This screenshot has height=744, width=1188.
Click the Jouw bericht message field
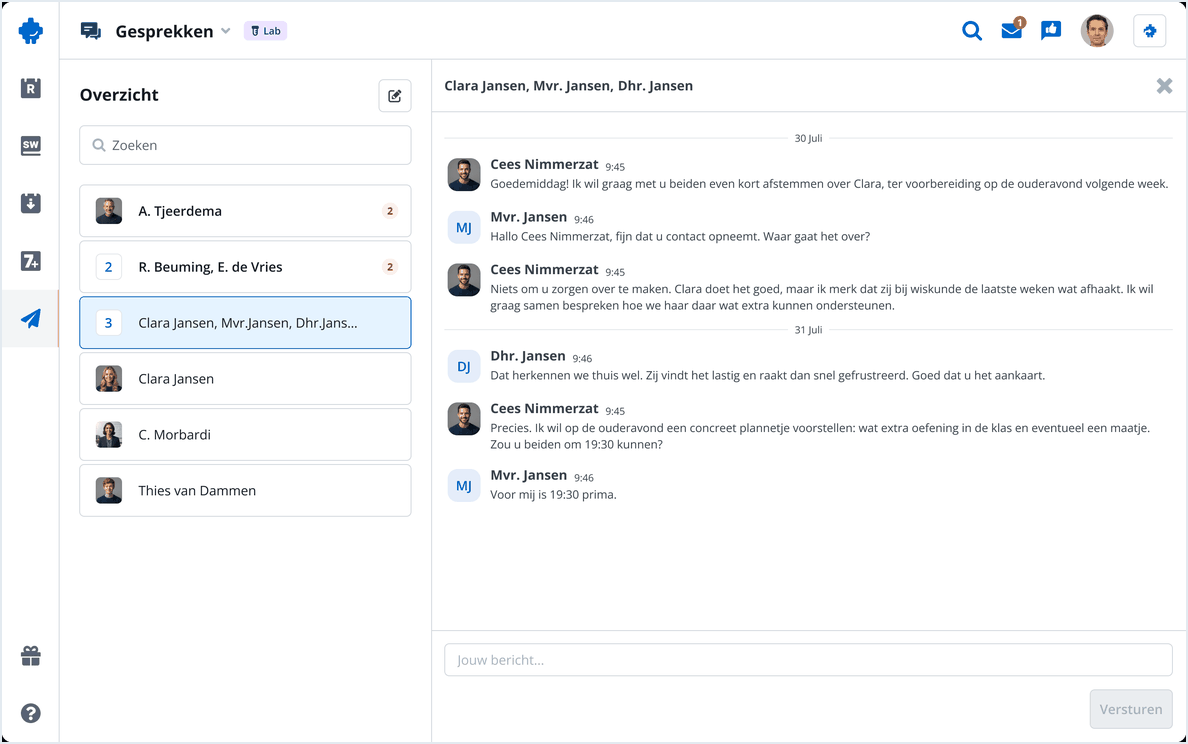pyautogui.click(x=808, y=660)
